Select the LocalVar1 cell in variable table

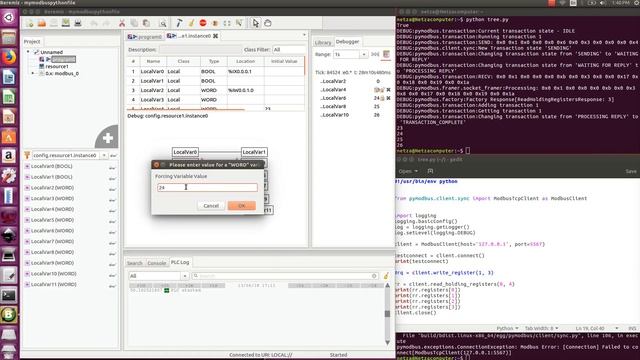pyautogui.click(x=152, y=81)
